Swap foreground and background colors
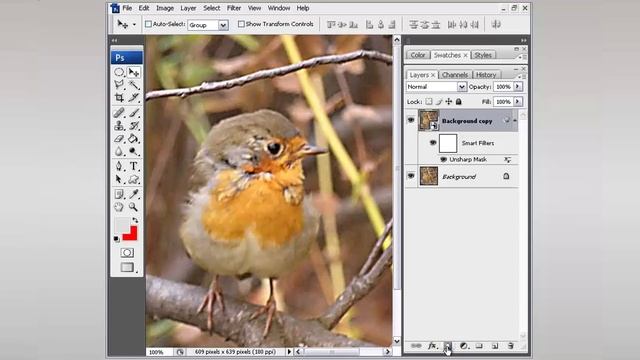 click(x=135, y=220)
